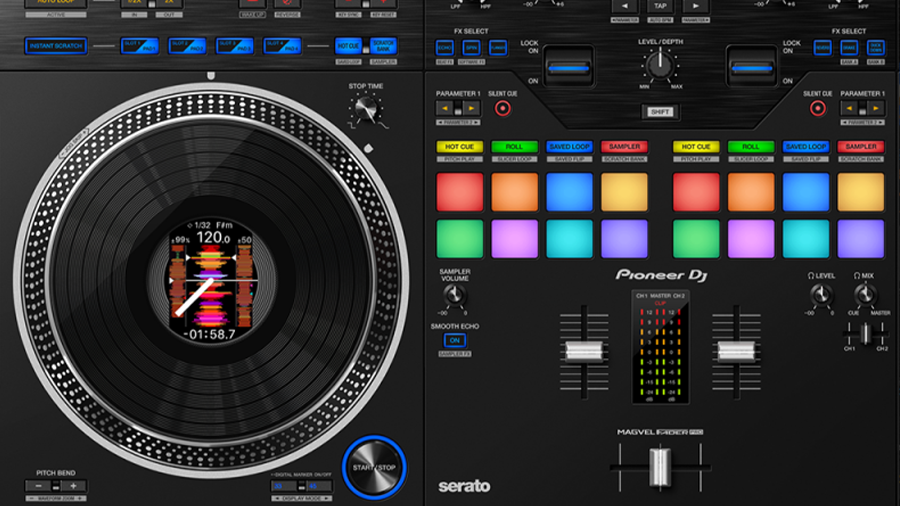Adjust the Stop Time knob
The height and width of the screenshot is (506, 900).
[x=366, y=108]
